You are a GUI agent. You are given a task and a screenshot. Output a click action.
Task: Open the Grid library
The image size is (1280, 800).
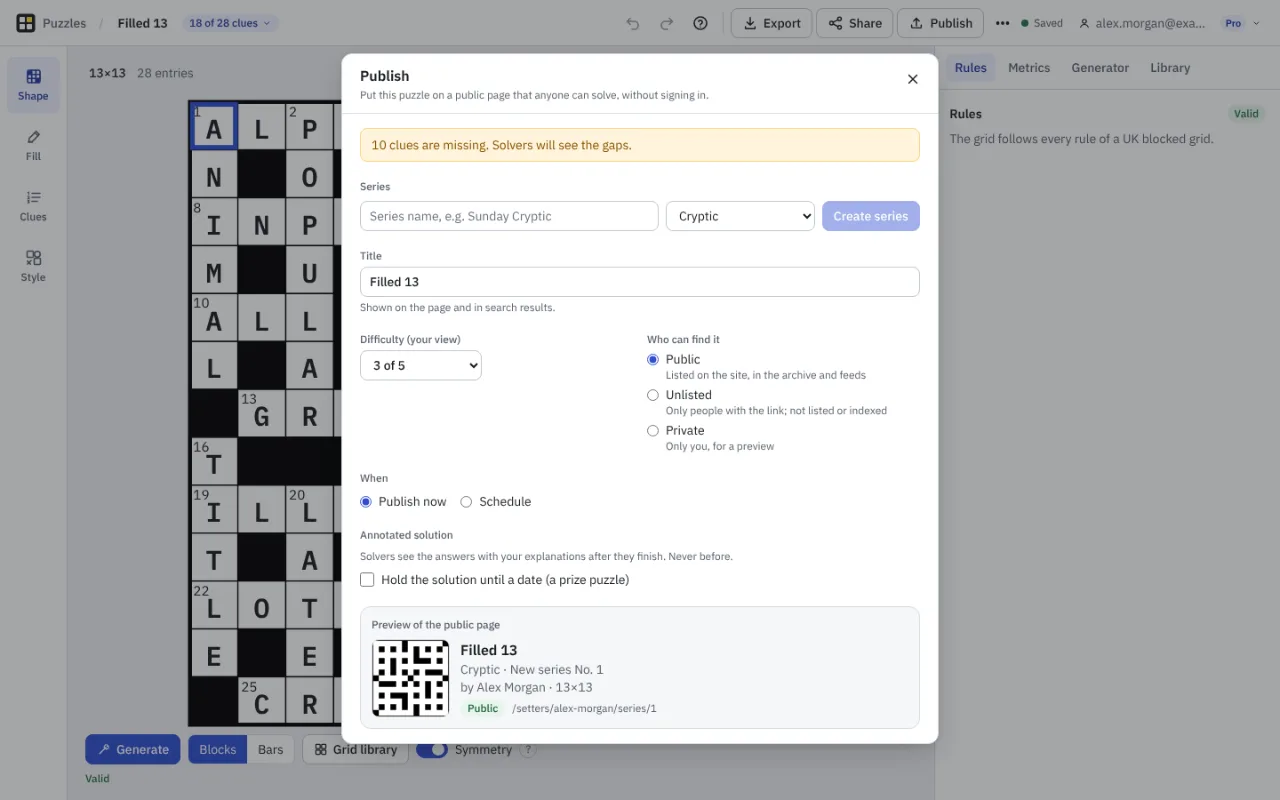(x=355, y=749)
